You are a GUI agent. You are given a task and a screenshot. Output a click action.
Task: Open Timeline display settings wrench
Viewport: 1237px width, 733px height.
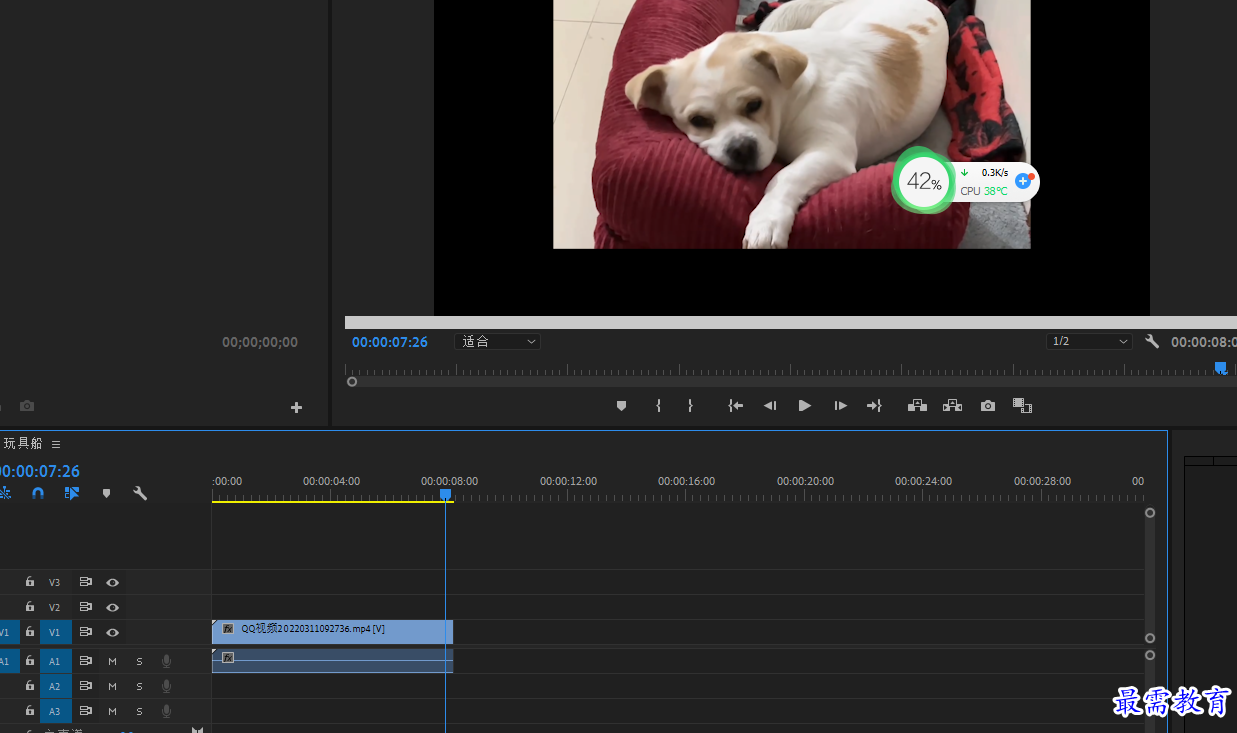(x=140, y=493)
